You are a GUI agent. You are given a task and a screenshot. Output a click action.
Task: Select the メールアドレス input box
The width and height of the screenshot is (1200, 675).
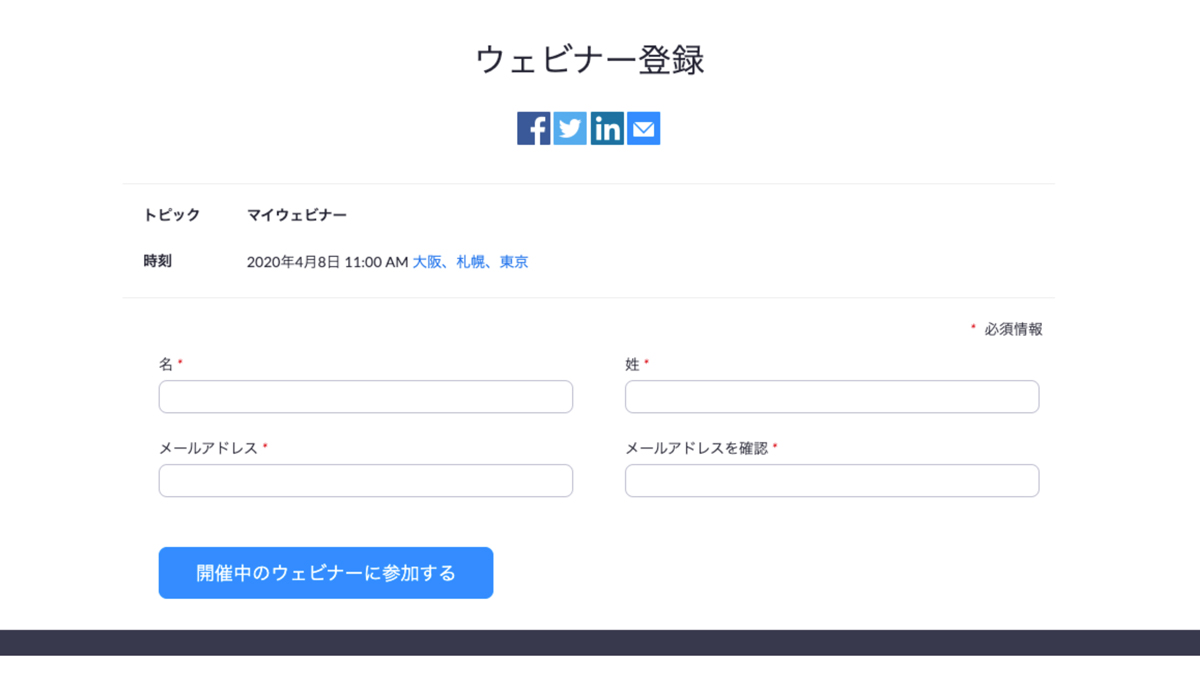point(366,480)
